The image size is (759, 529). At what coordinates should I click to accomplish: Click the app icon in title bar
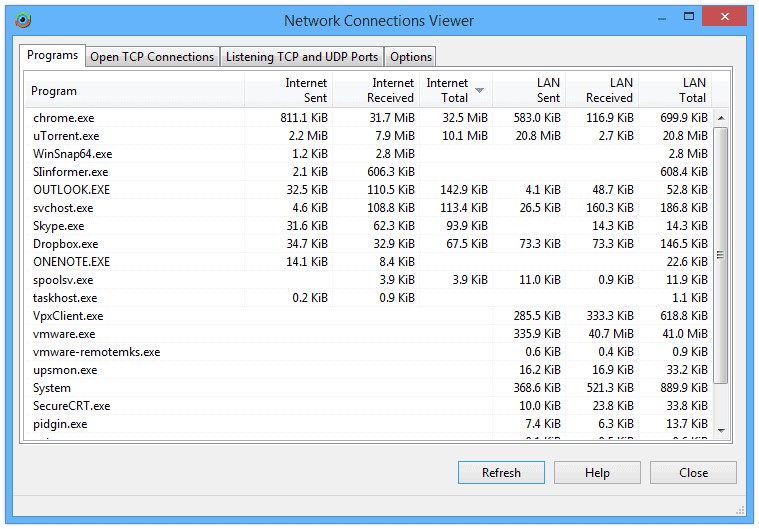23,20
